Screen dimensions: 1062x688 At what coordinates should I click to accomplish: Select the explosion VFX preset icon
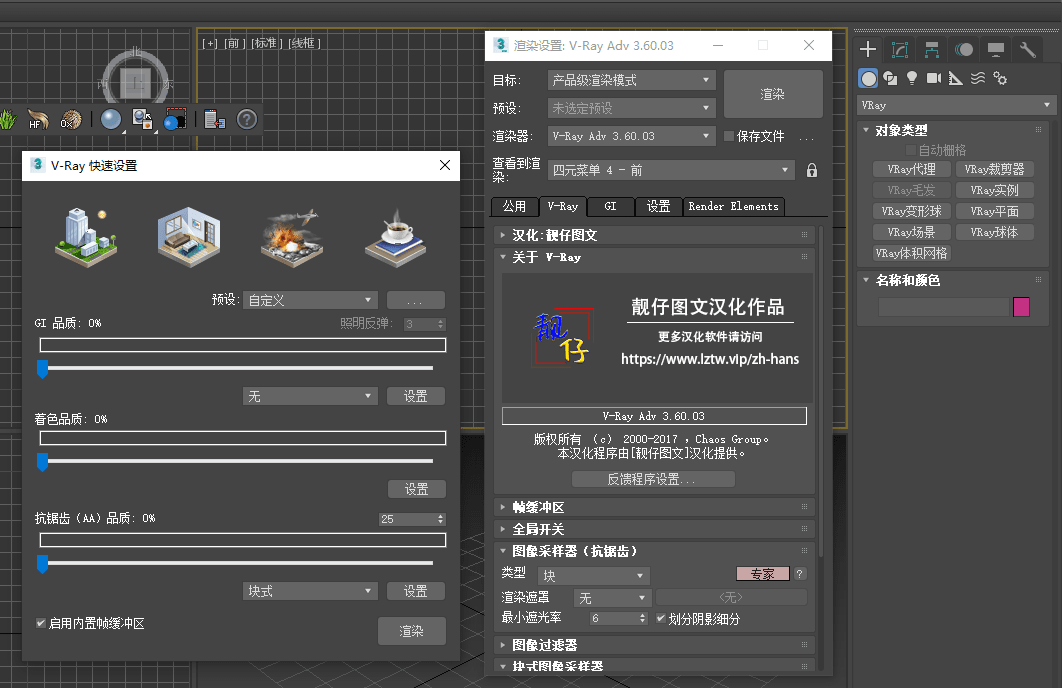(292, 236)
